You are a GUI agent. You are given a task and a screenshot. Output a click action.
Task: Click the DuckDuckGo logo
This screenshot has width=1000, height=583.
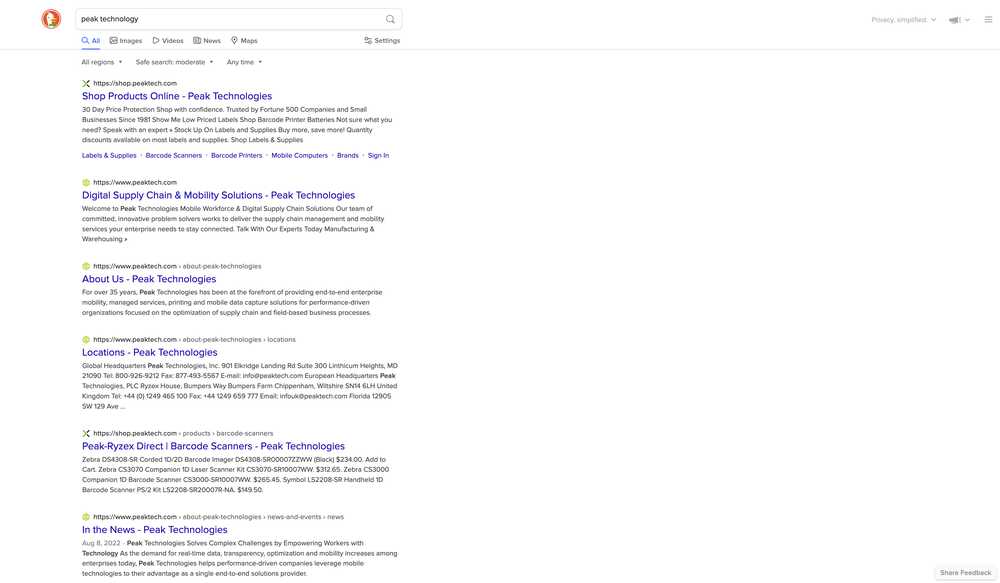51,19
